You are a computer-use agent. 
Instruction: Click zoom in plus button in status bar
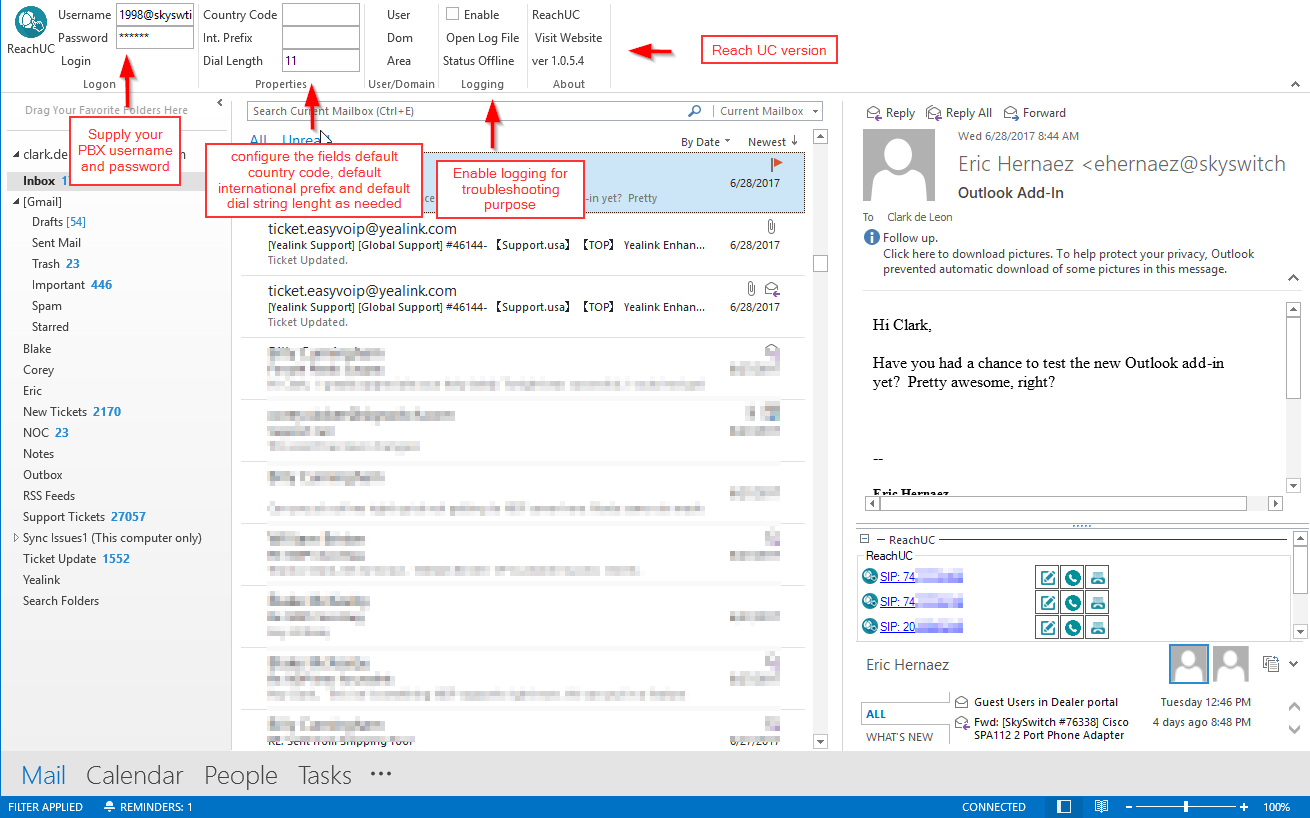click(1244, 807)
